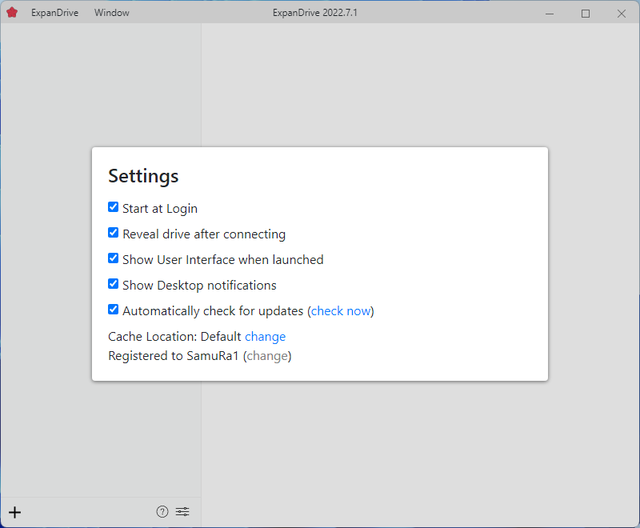Image resolution: width=640 pixels, height=528 pixels.
Task: Close the ExpanDrive window
Action: pyautogui.click(x=620, y=13)
